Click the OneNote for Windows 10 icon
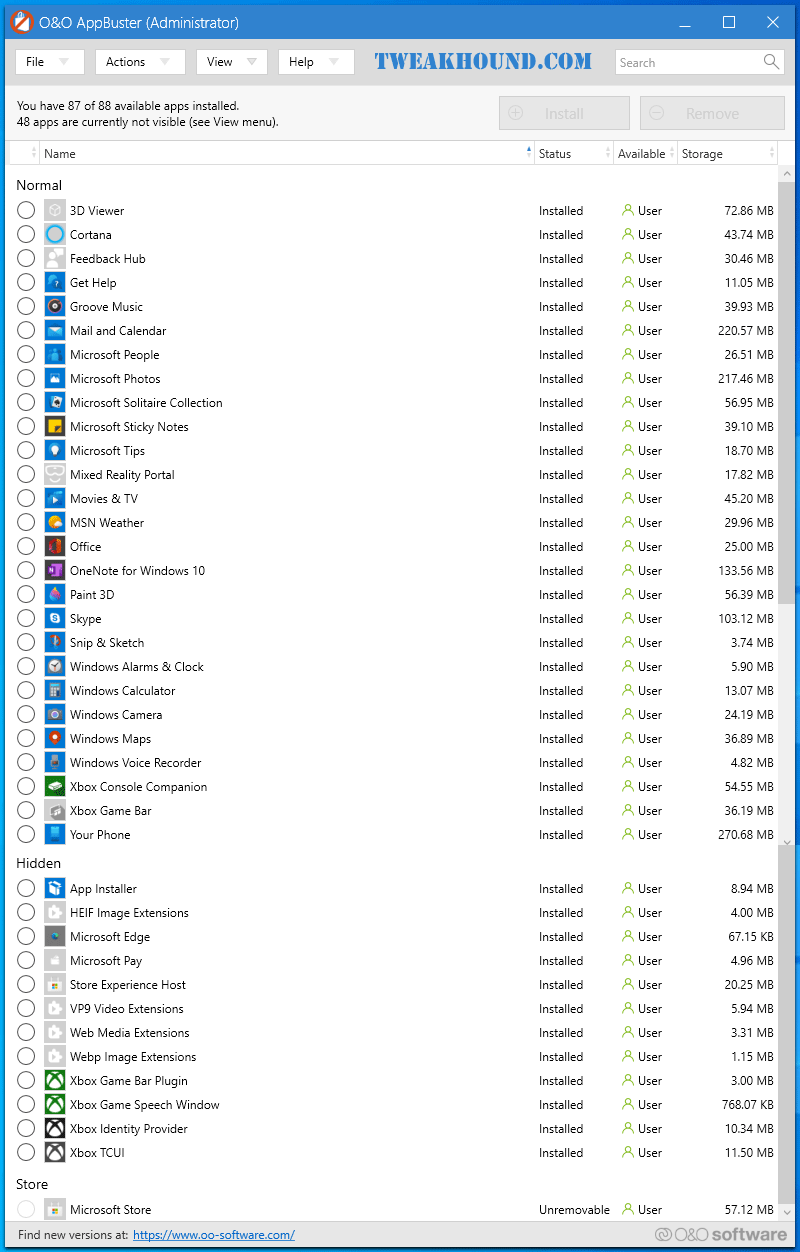Viewport: 800px width, 1252px height. pos(55,571)
